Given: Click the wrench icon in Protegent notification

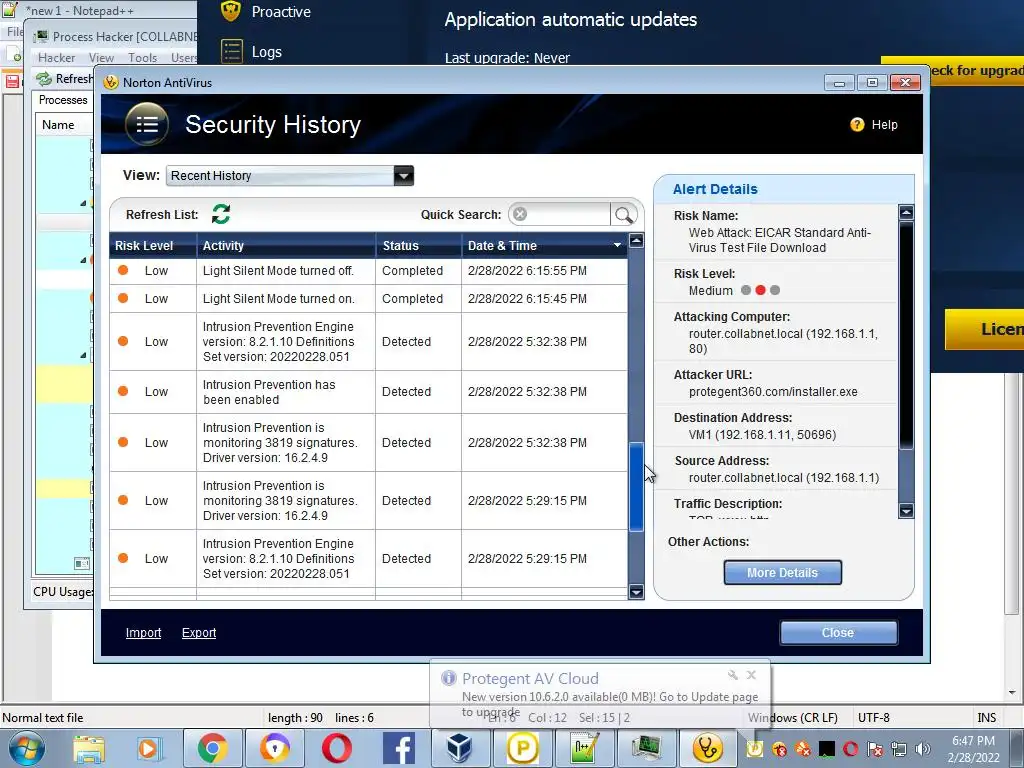Looking at the screenshot, I should (733, 675).
